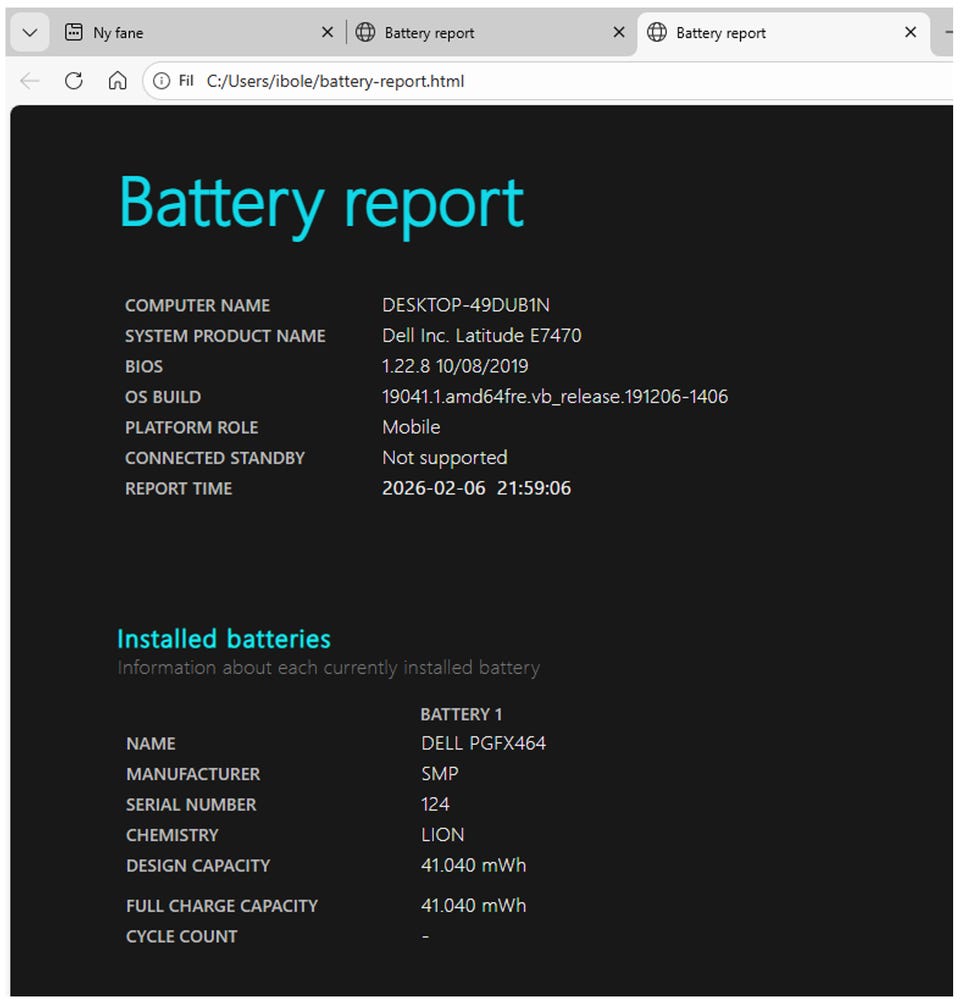The width and height of the screenshot is (960, 1004).
Task: Switch to the Ny fane tab
Action: [x=199, y=33]
